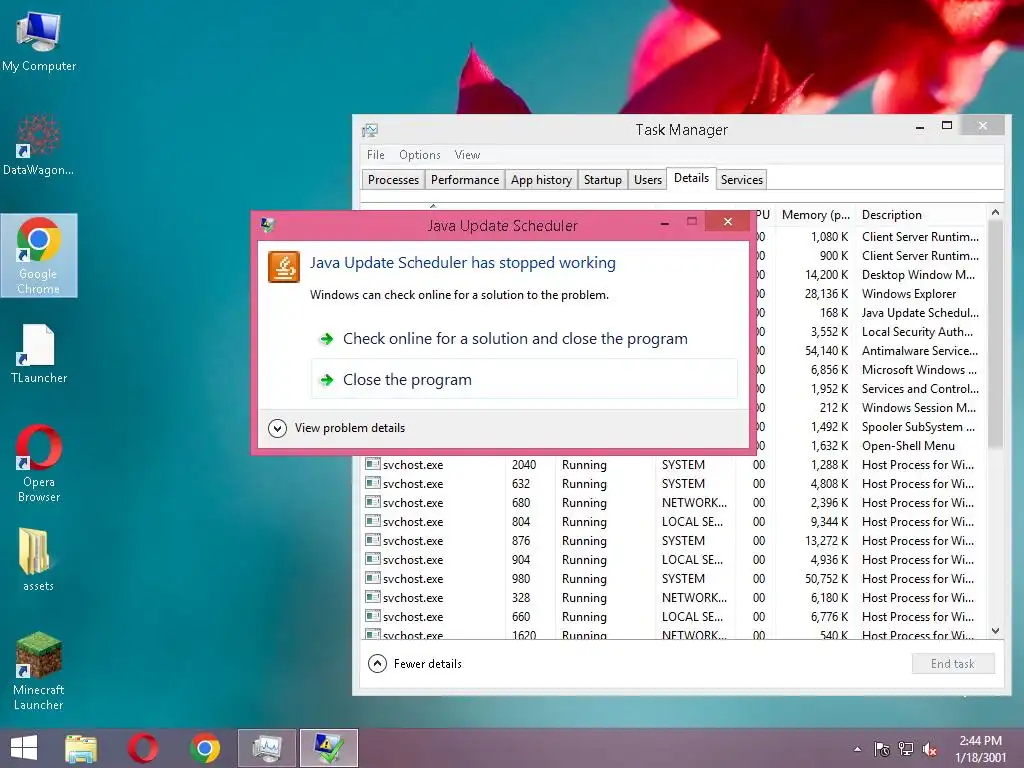Open the Options menu in Task Manager
Screen dimensions: 1024x768
(x=420, y=155)
